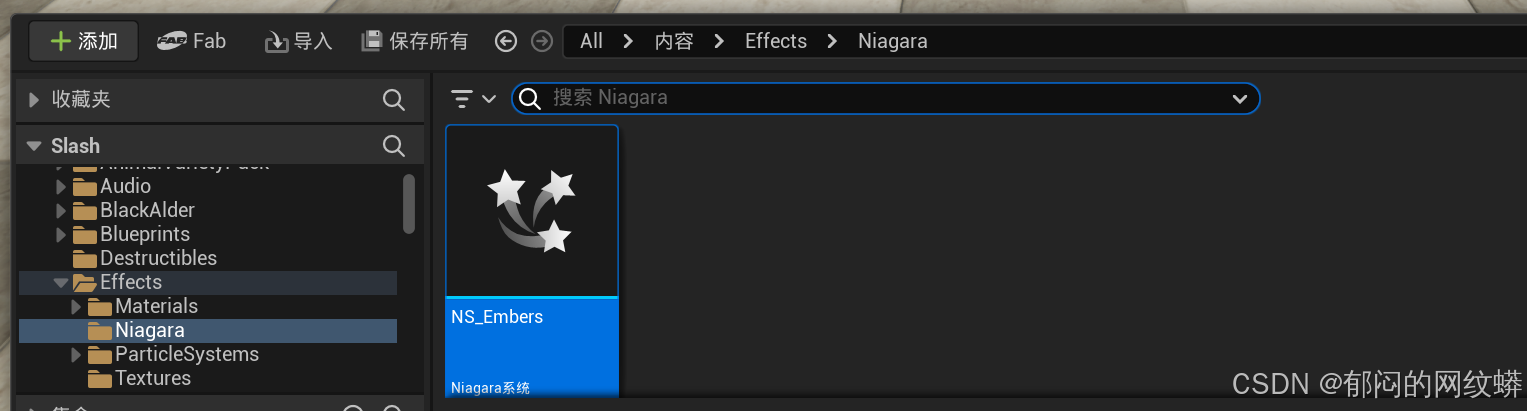Click the search icon next to Slash
Viewport: 1527px width, 411px height.
pyautogui.click(x=394, y=146)
